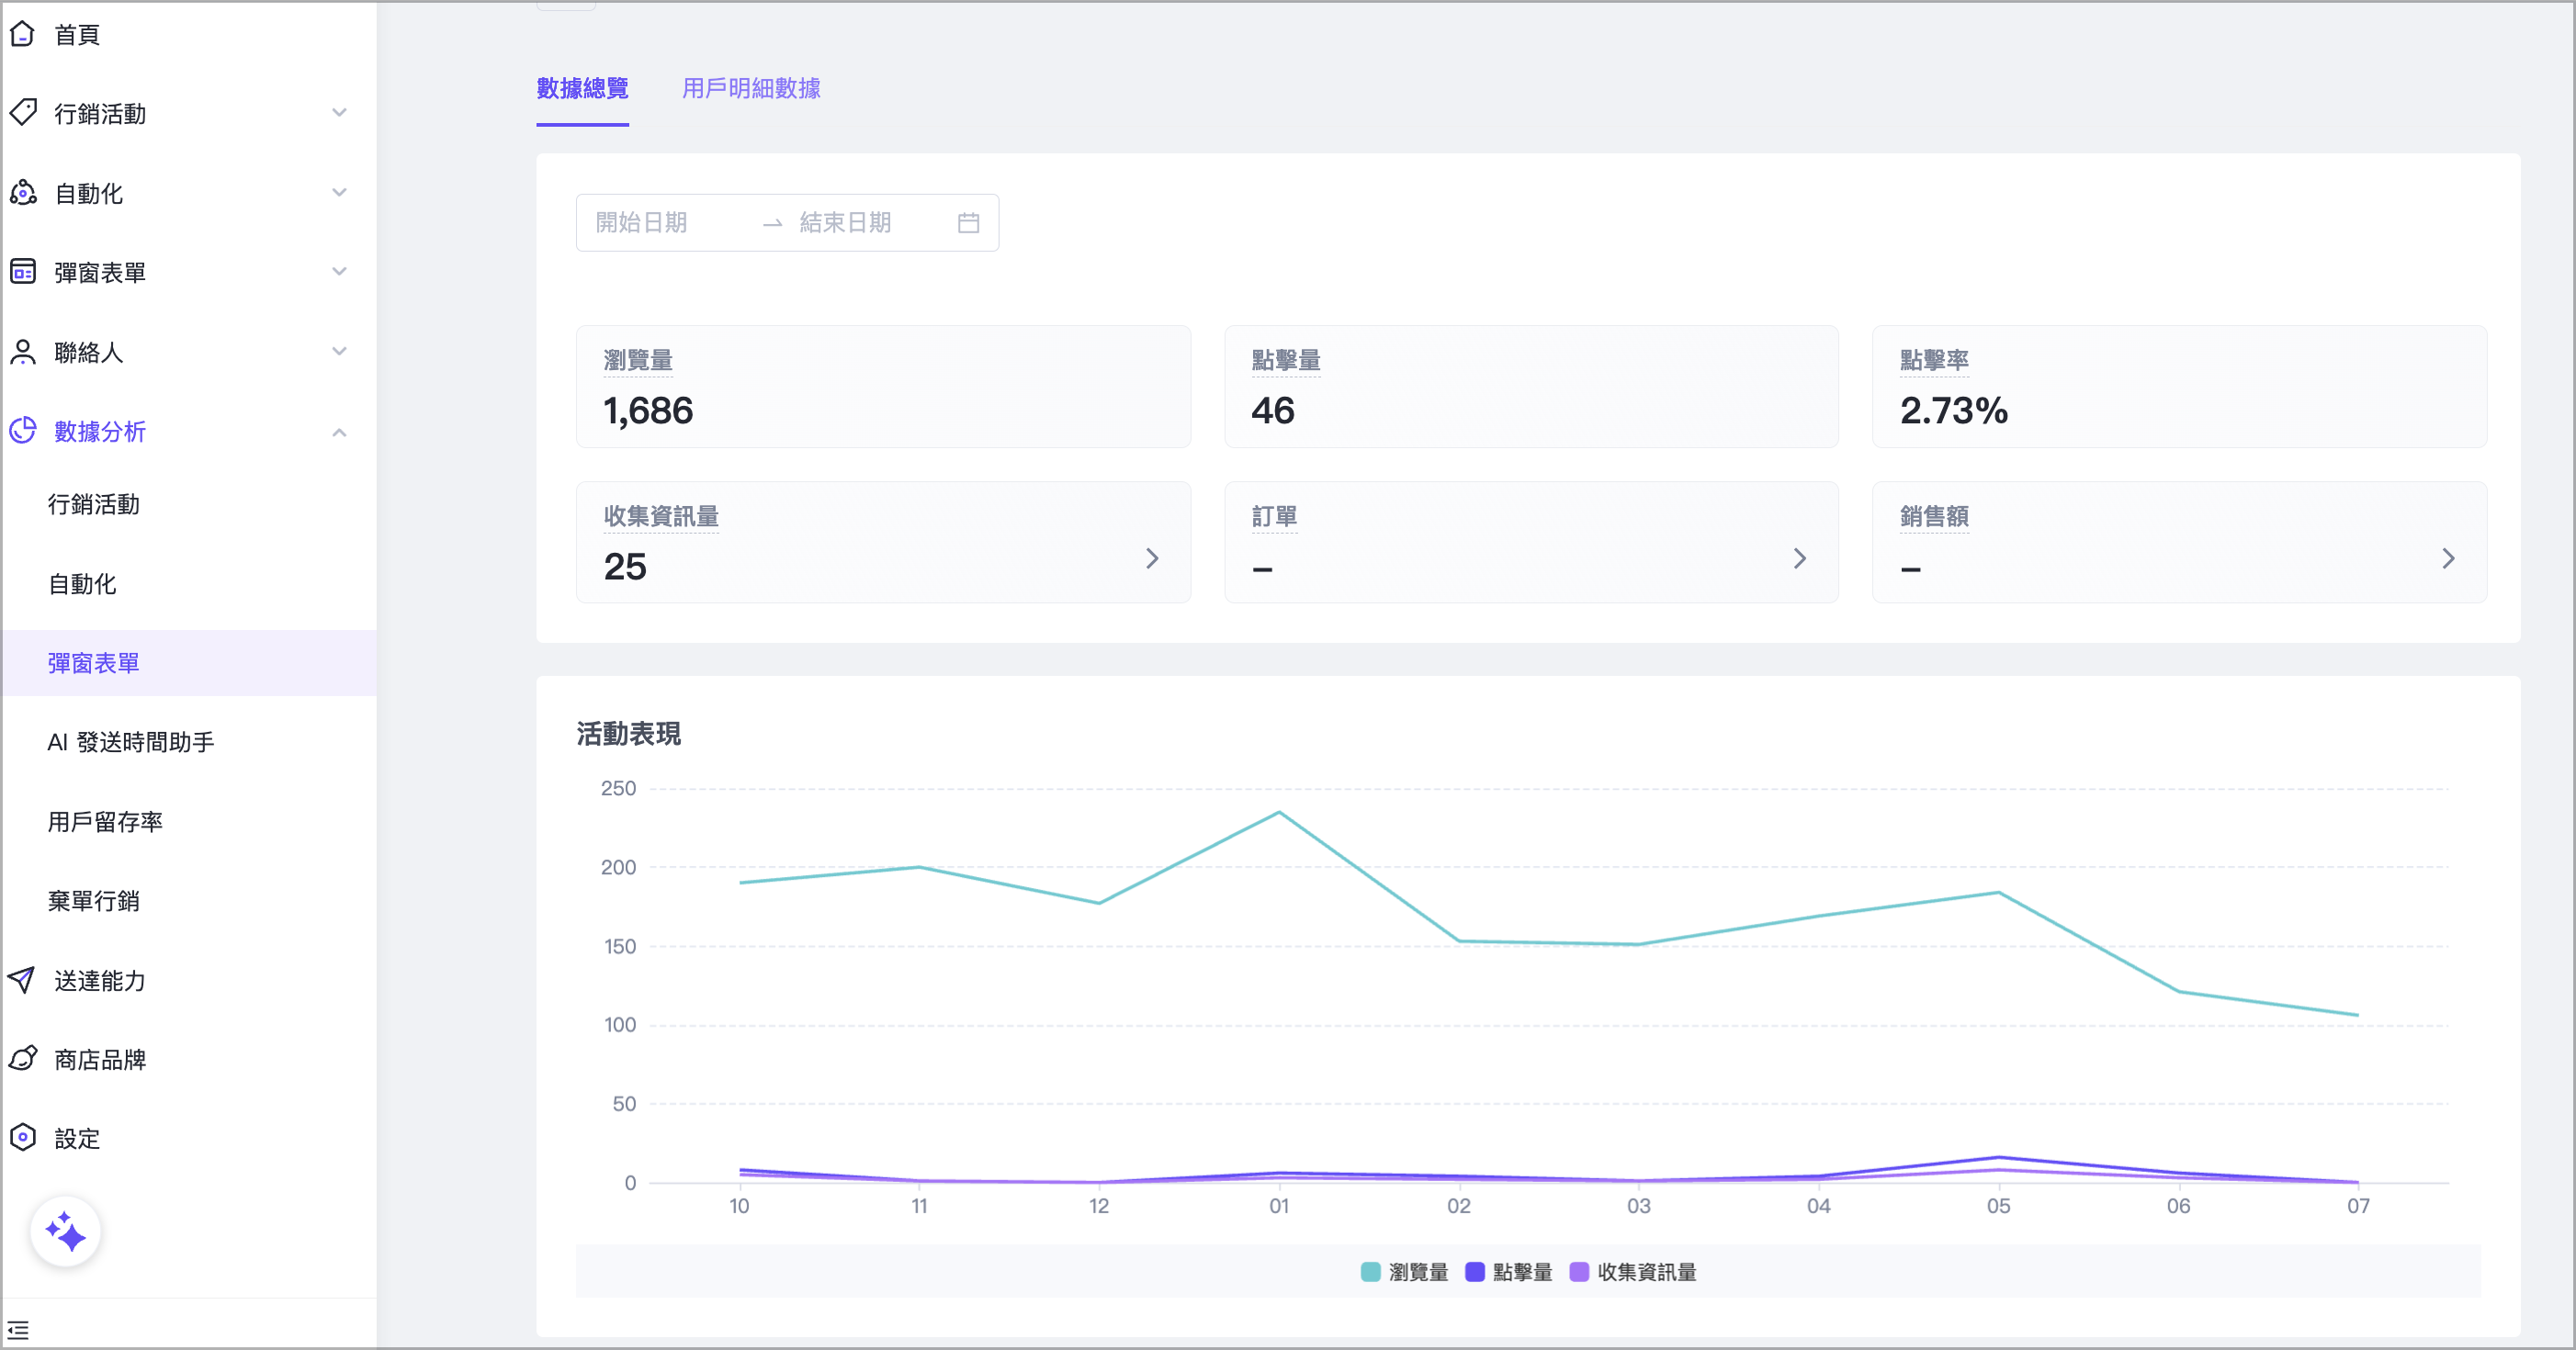Open the 銷售額 card details arrow

(x=2448, y=558)
